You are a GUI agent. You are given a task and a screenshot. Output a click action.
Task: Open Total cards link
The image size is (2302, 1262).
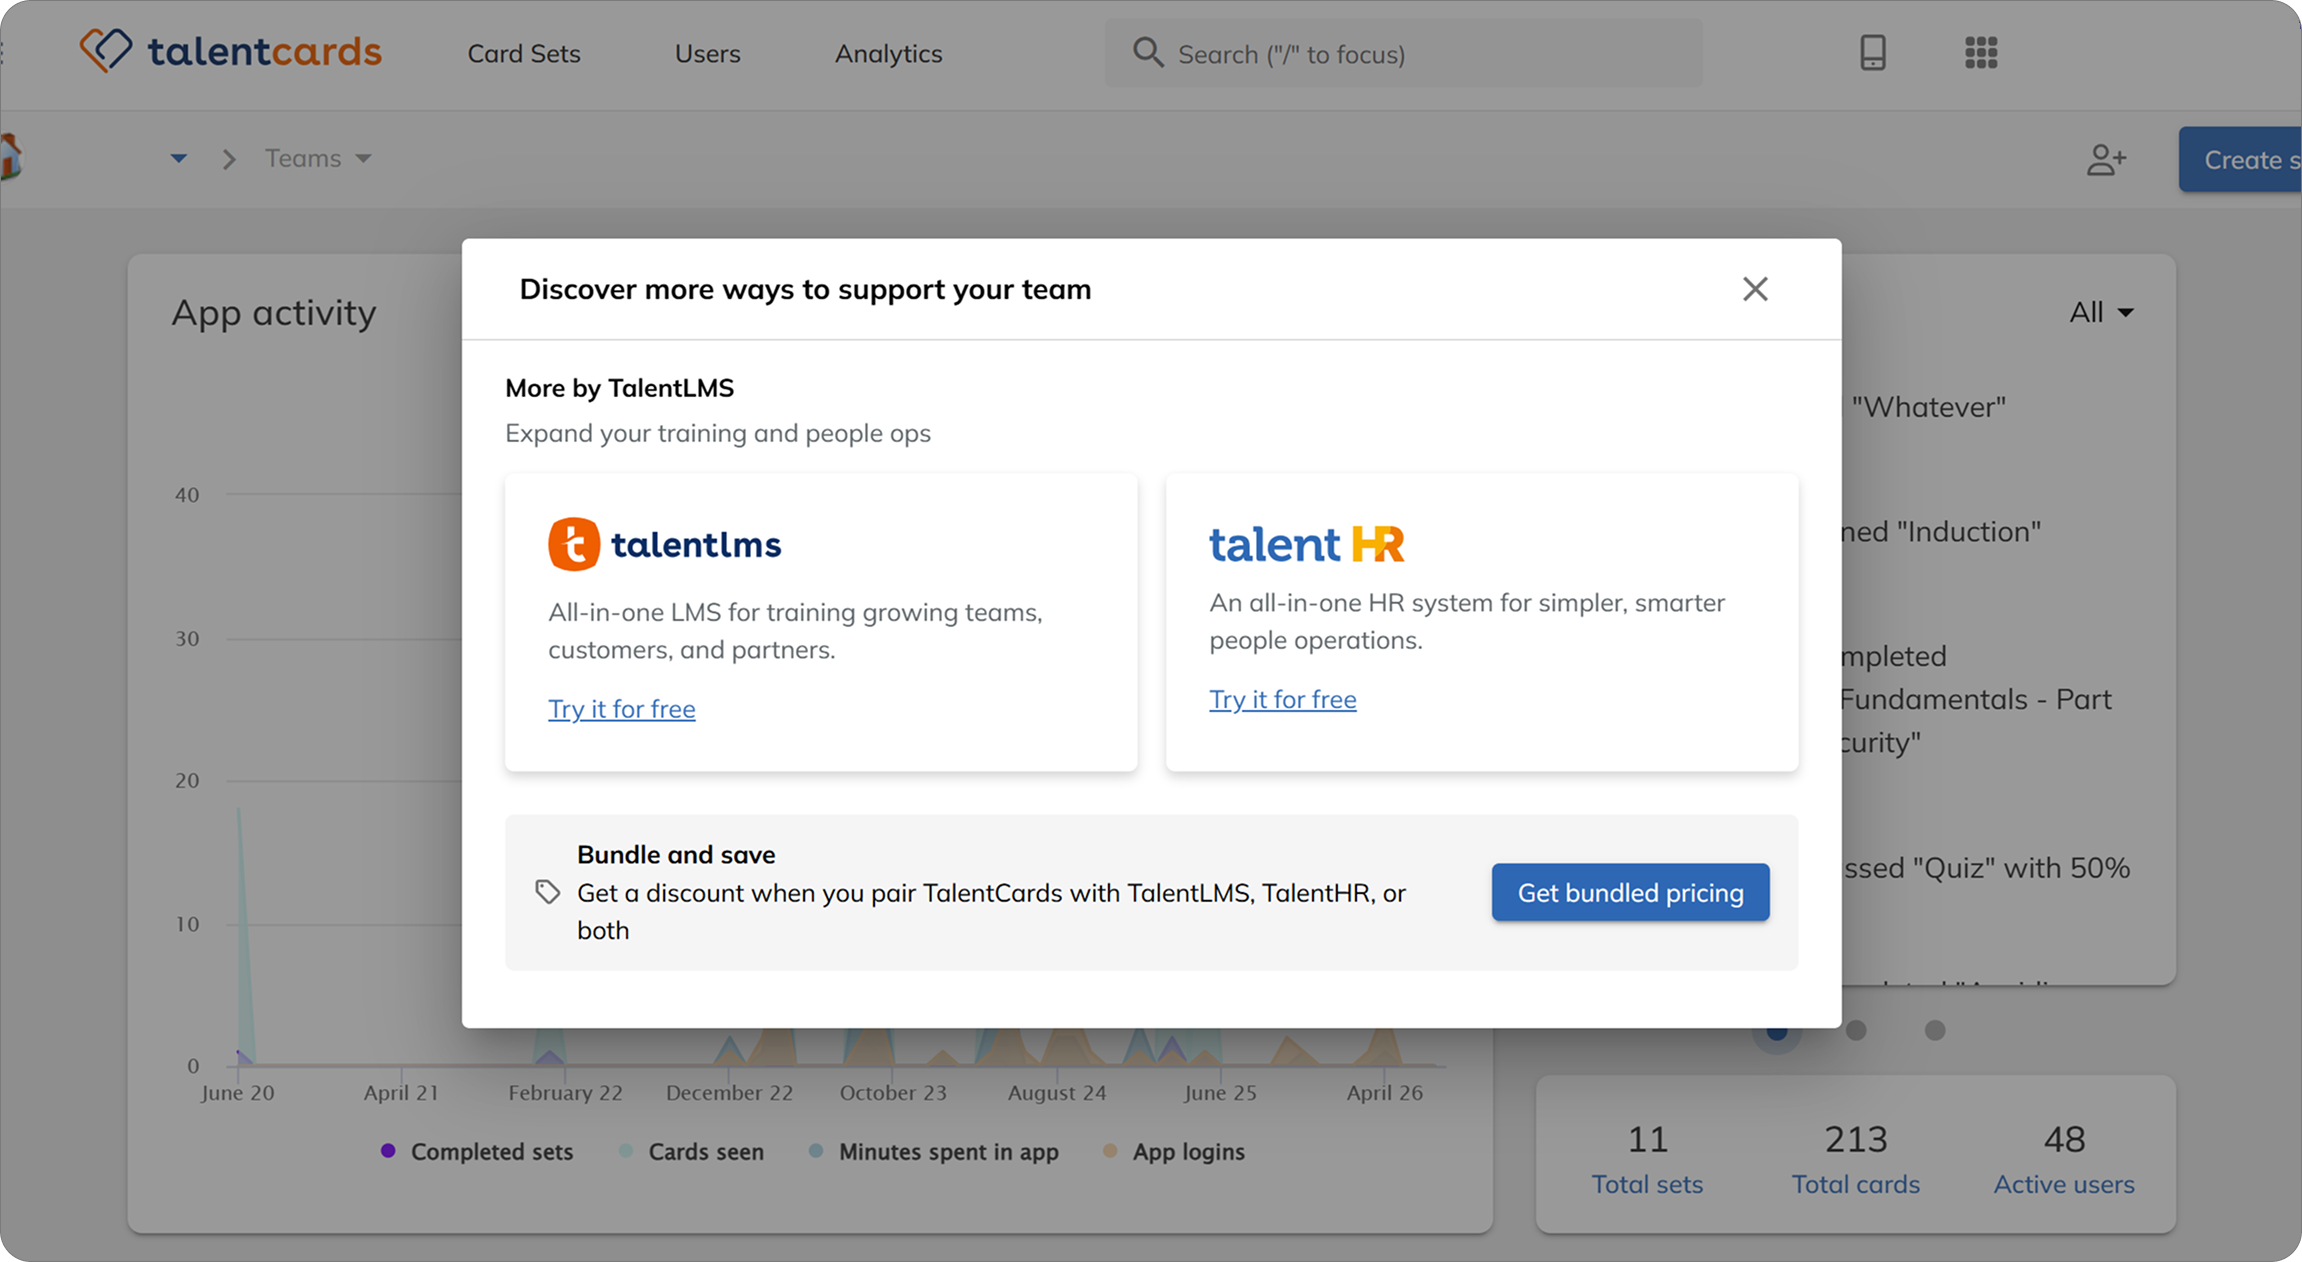tap(1856, 1184)
